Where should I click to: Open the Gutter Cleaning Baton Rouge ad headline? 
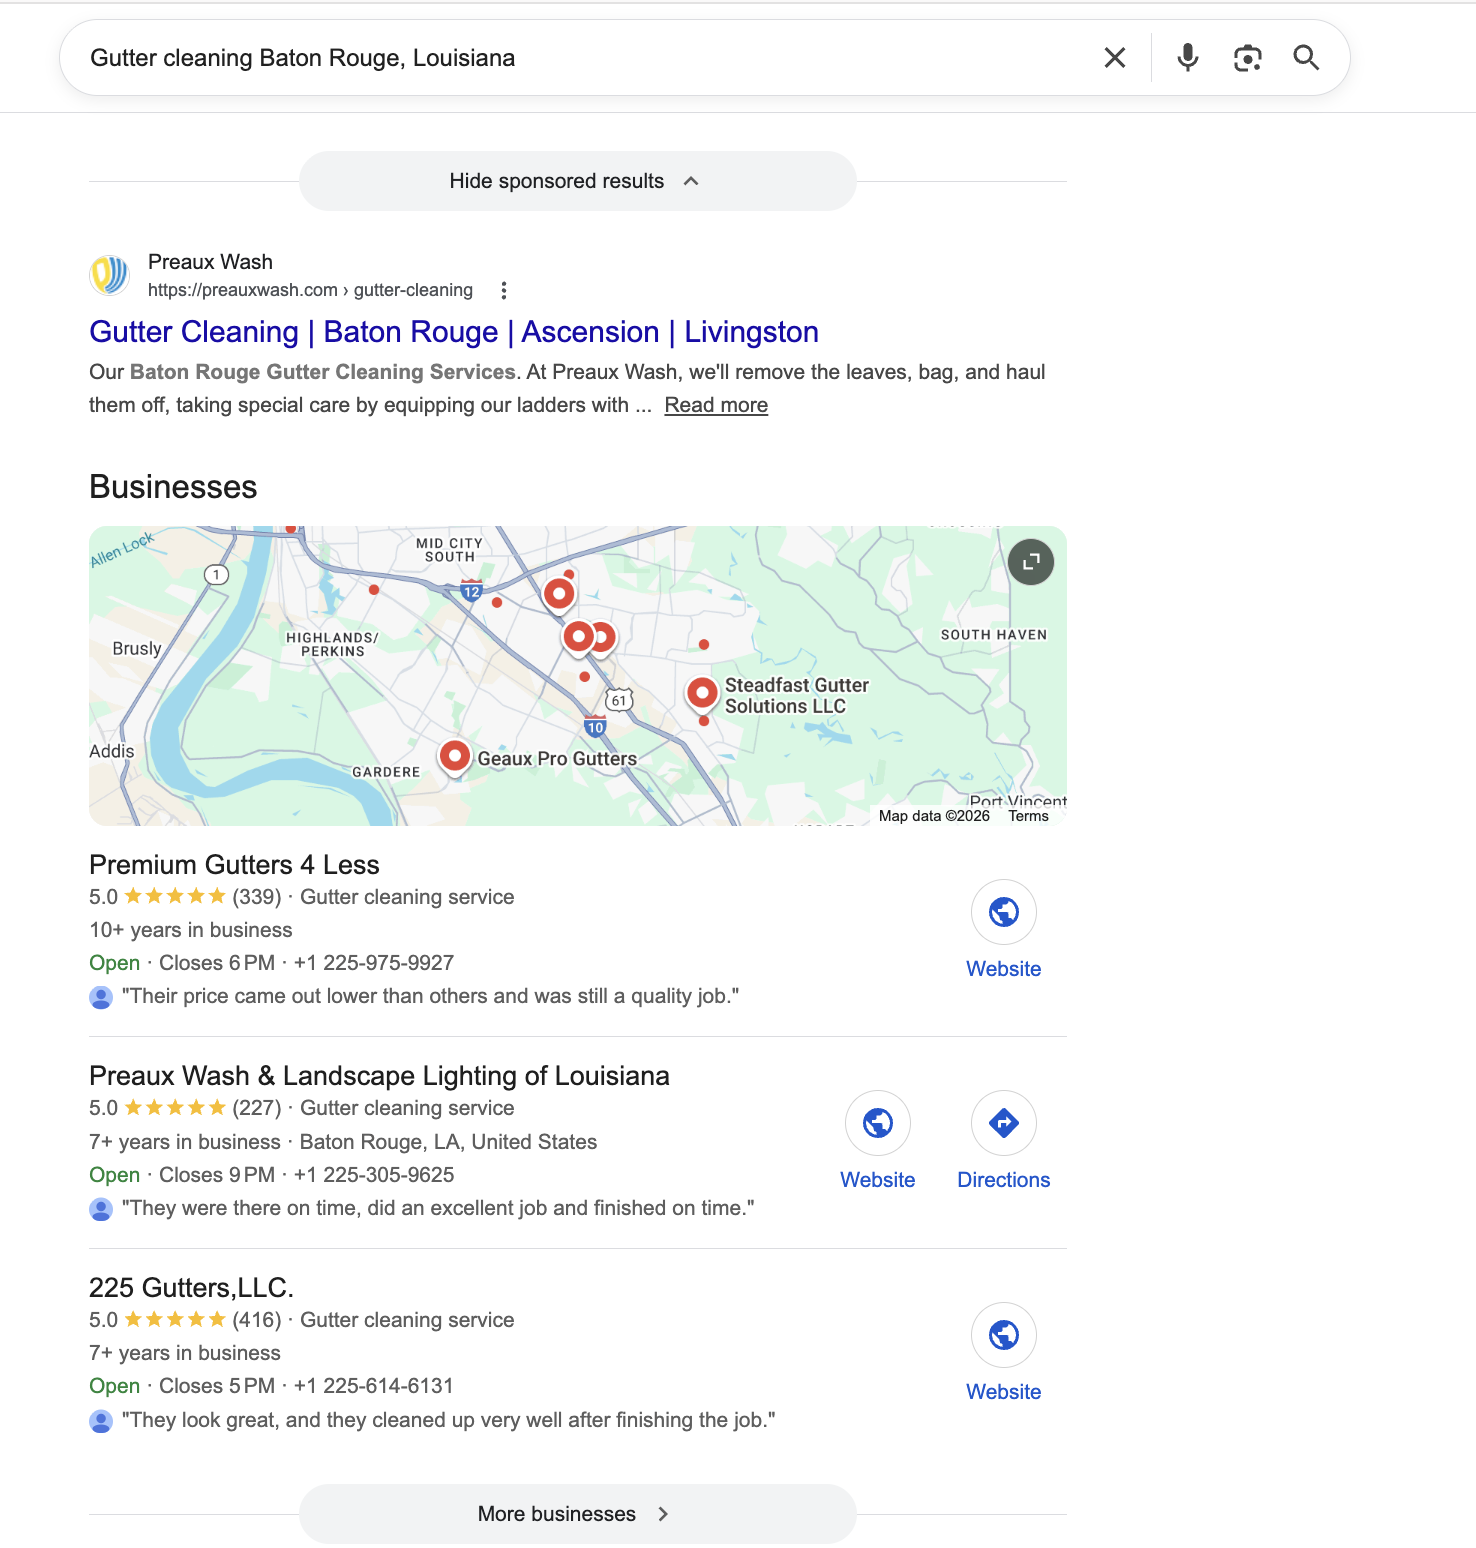coord(454,332)
